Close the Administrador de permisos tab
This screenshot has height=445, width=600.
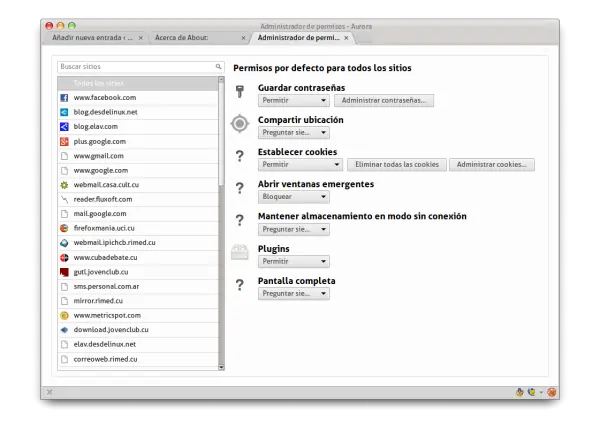pos(346,38)
